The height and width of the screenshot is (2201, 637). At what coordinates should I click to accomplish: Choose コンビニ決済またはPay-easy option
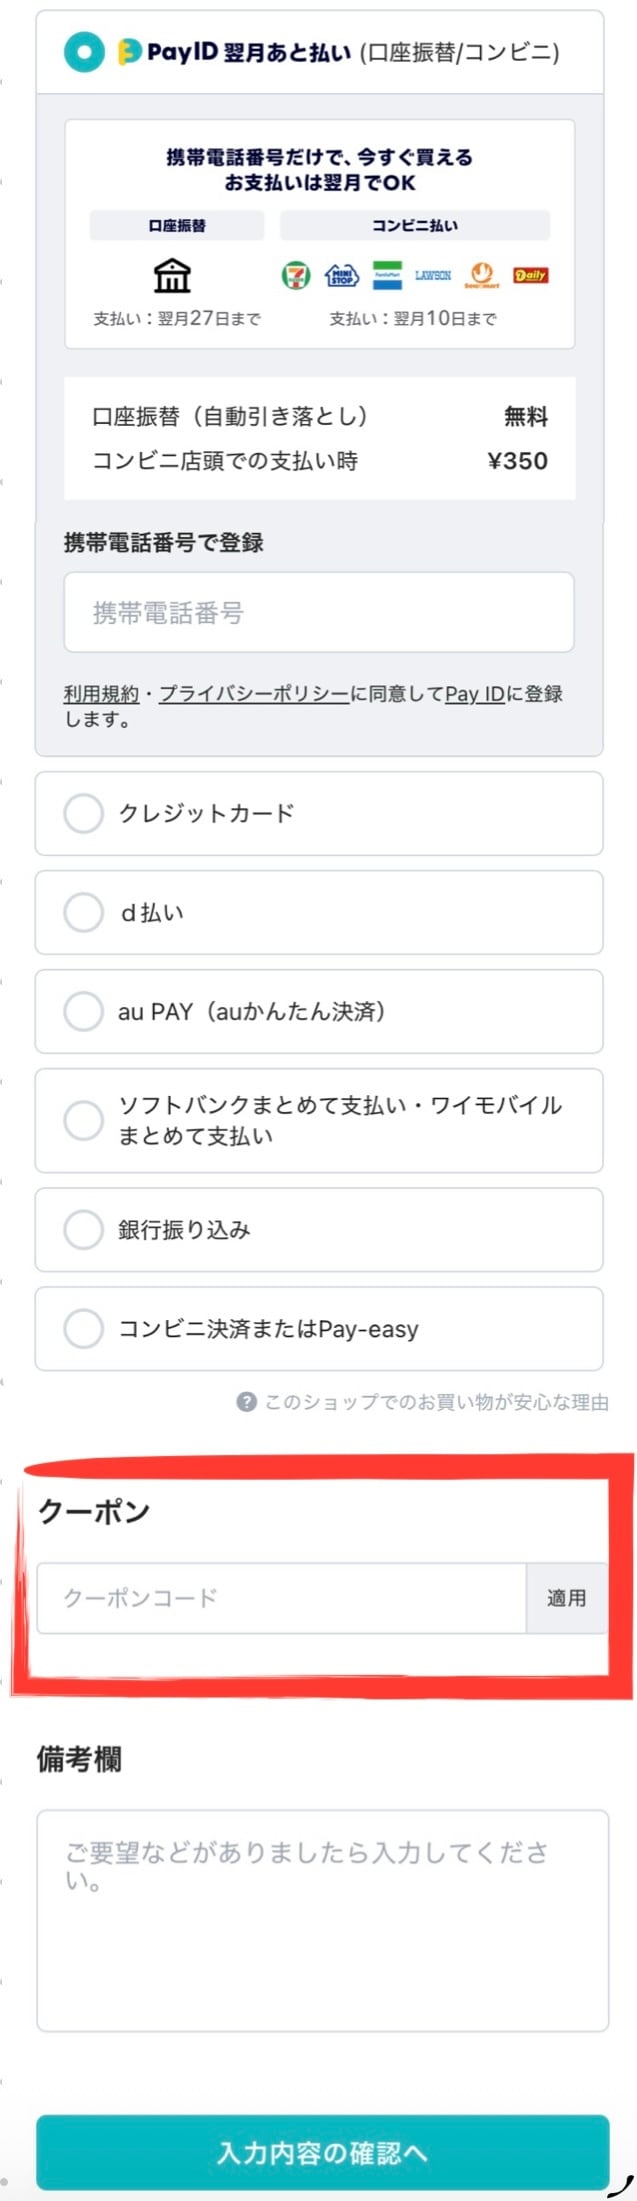(x=84, y=1328)
